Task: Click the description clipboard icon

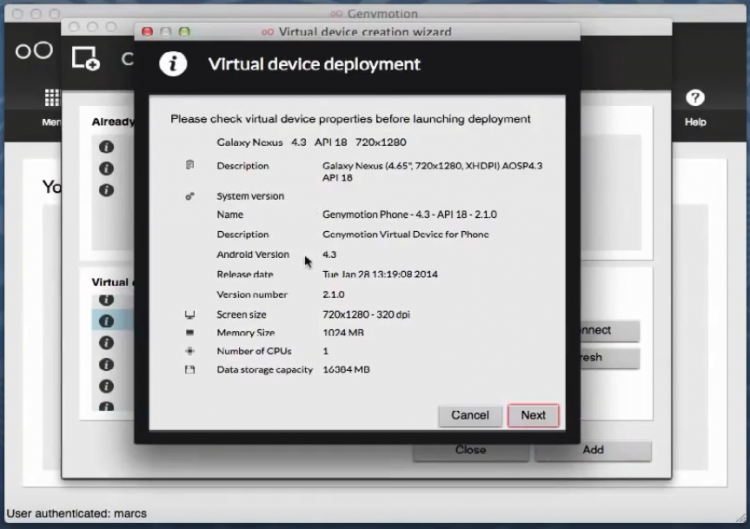Action: point(190,165)
